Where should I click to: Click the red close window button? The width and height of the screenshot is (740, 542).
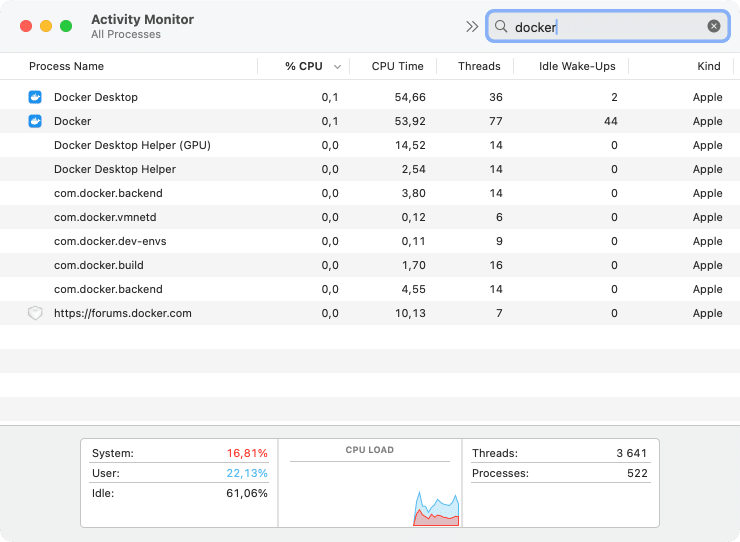[x=26, y=26]
